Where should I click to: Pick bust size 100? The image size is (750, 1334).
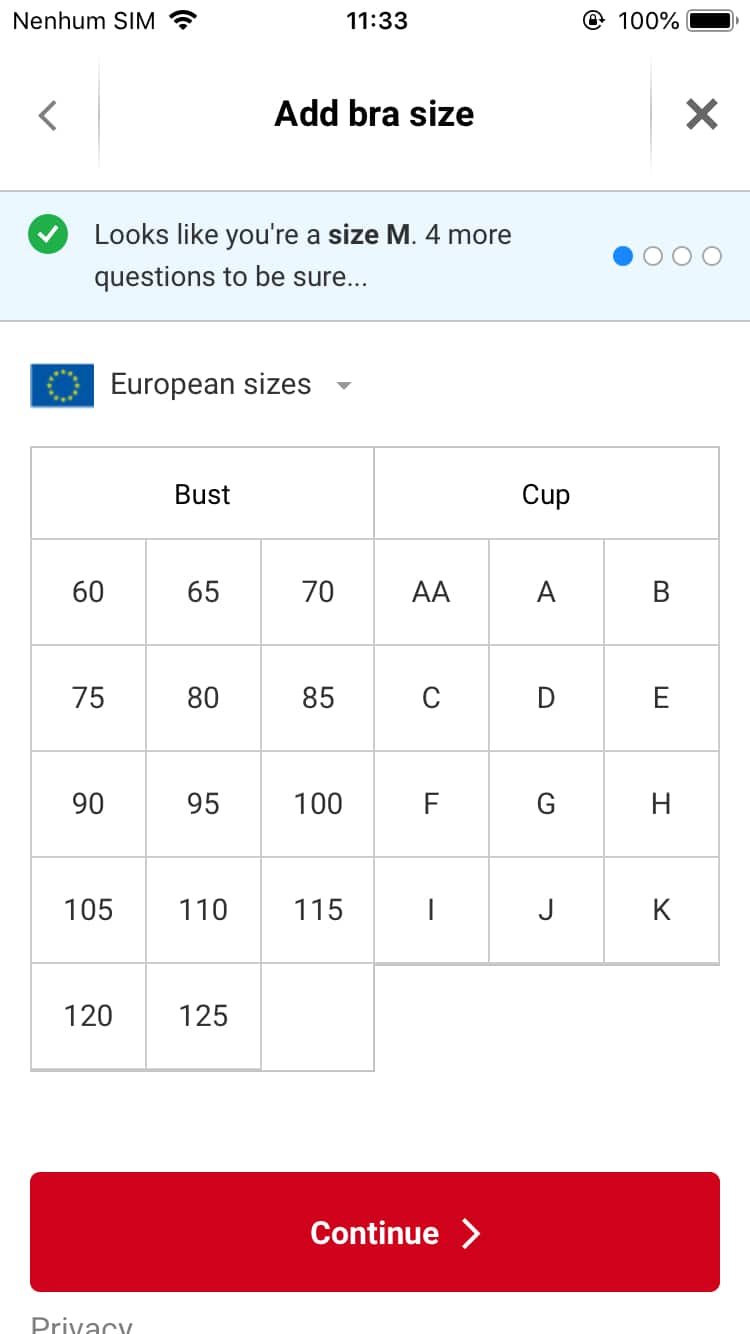coord(318,804)
